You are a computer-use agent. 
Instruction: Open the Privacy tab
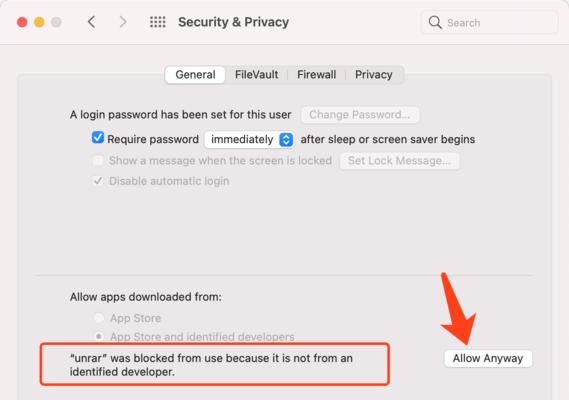click(373, 75)
